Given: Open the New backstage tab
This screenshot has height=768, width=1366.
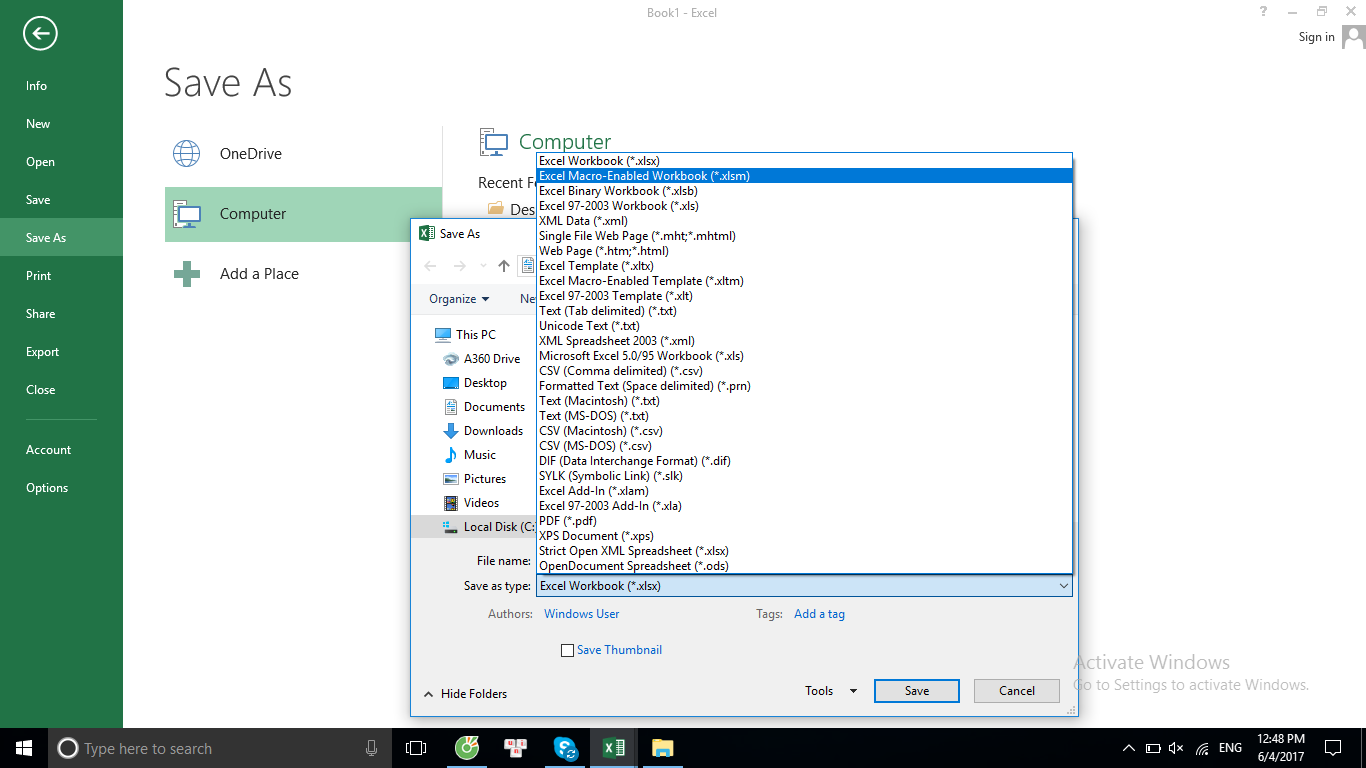Looking at the screenshot, I should click(x=61, y=124).
